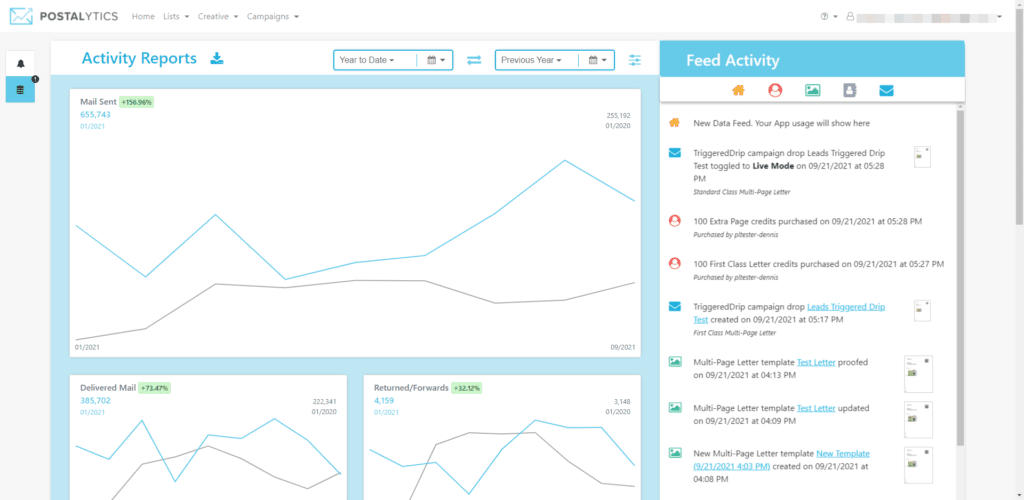Image resolution: width=1024 pixels, height=500 pixels.
Task: Filter feed by home icon
Action: click(x=738, y=91)
